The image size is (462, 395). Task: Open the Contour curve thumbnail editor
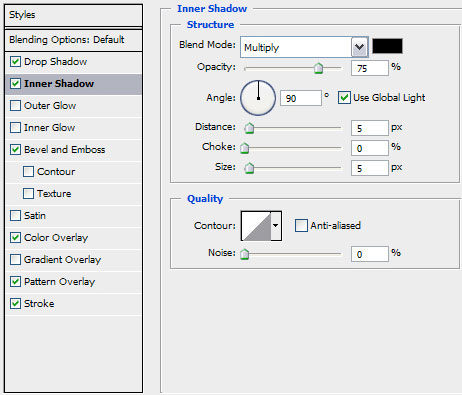(256, 226)
